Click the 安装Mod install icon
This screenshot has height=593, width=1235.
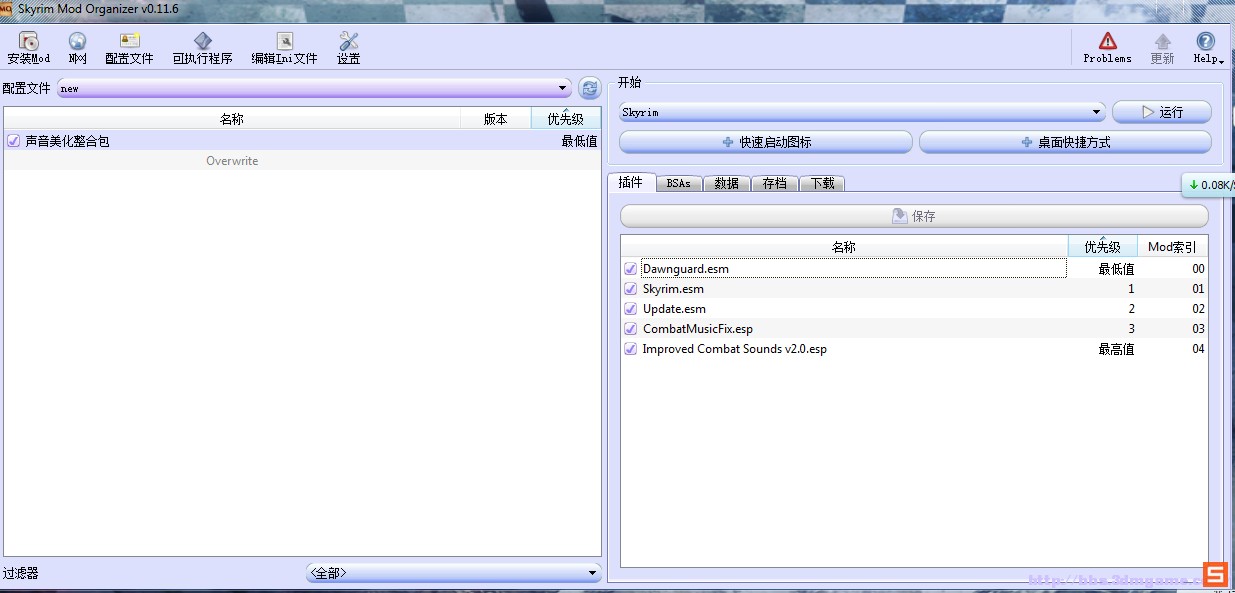(x=28, y=42)
